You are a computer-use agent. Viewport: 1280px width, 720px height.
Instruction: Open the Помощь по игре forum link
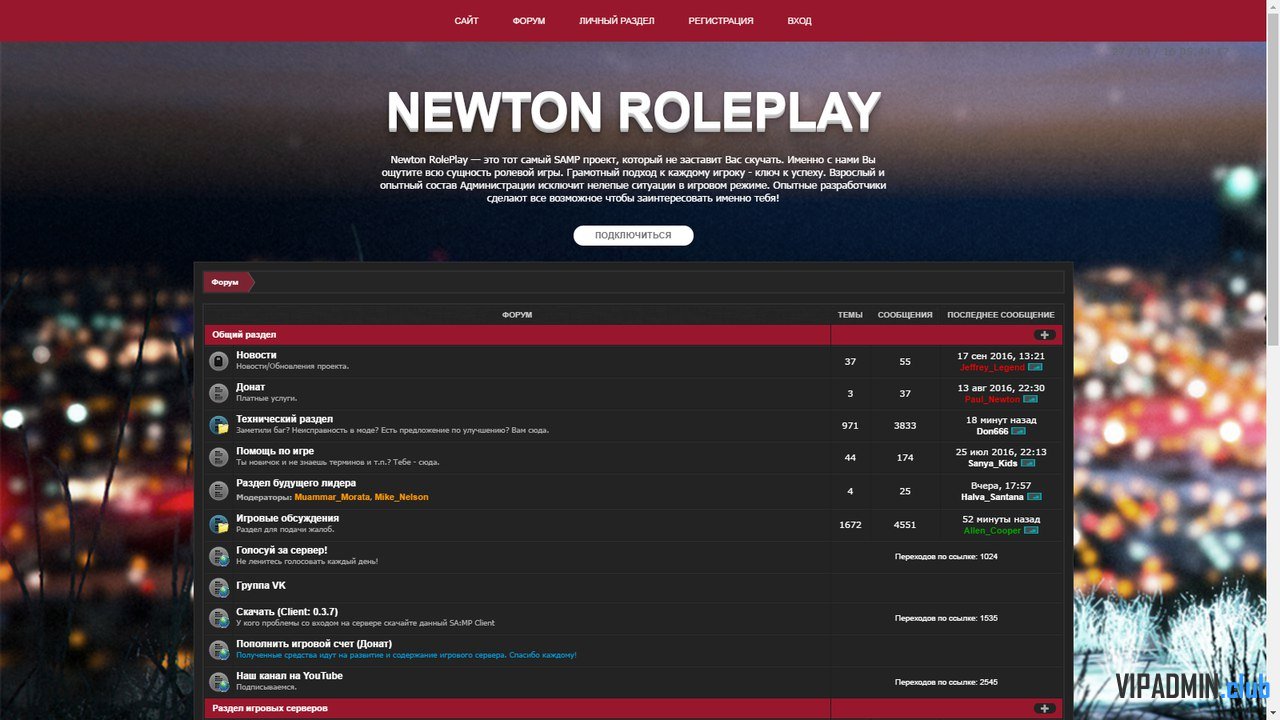275,451
